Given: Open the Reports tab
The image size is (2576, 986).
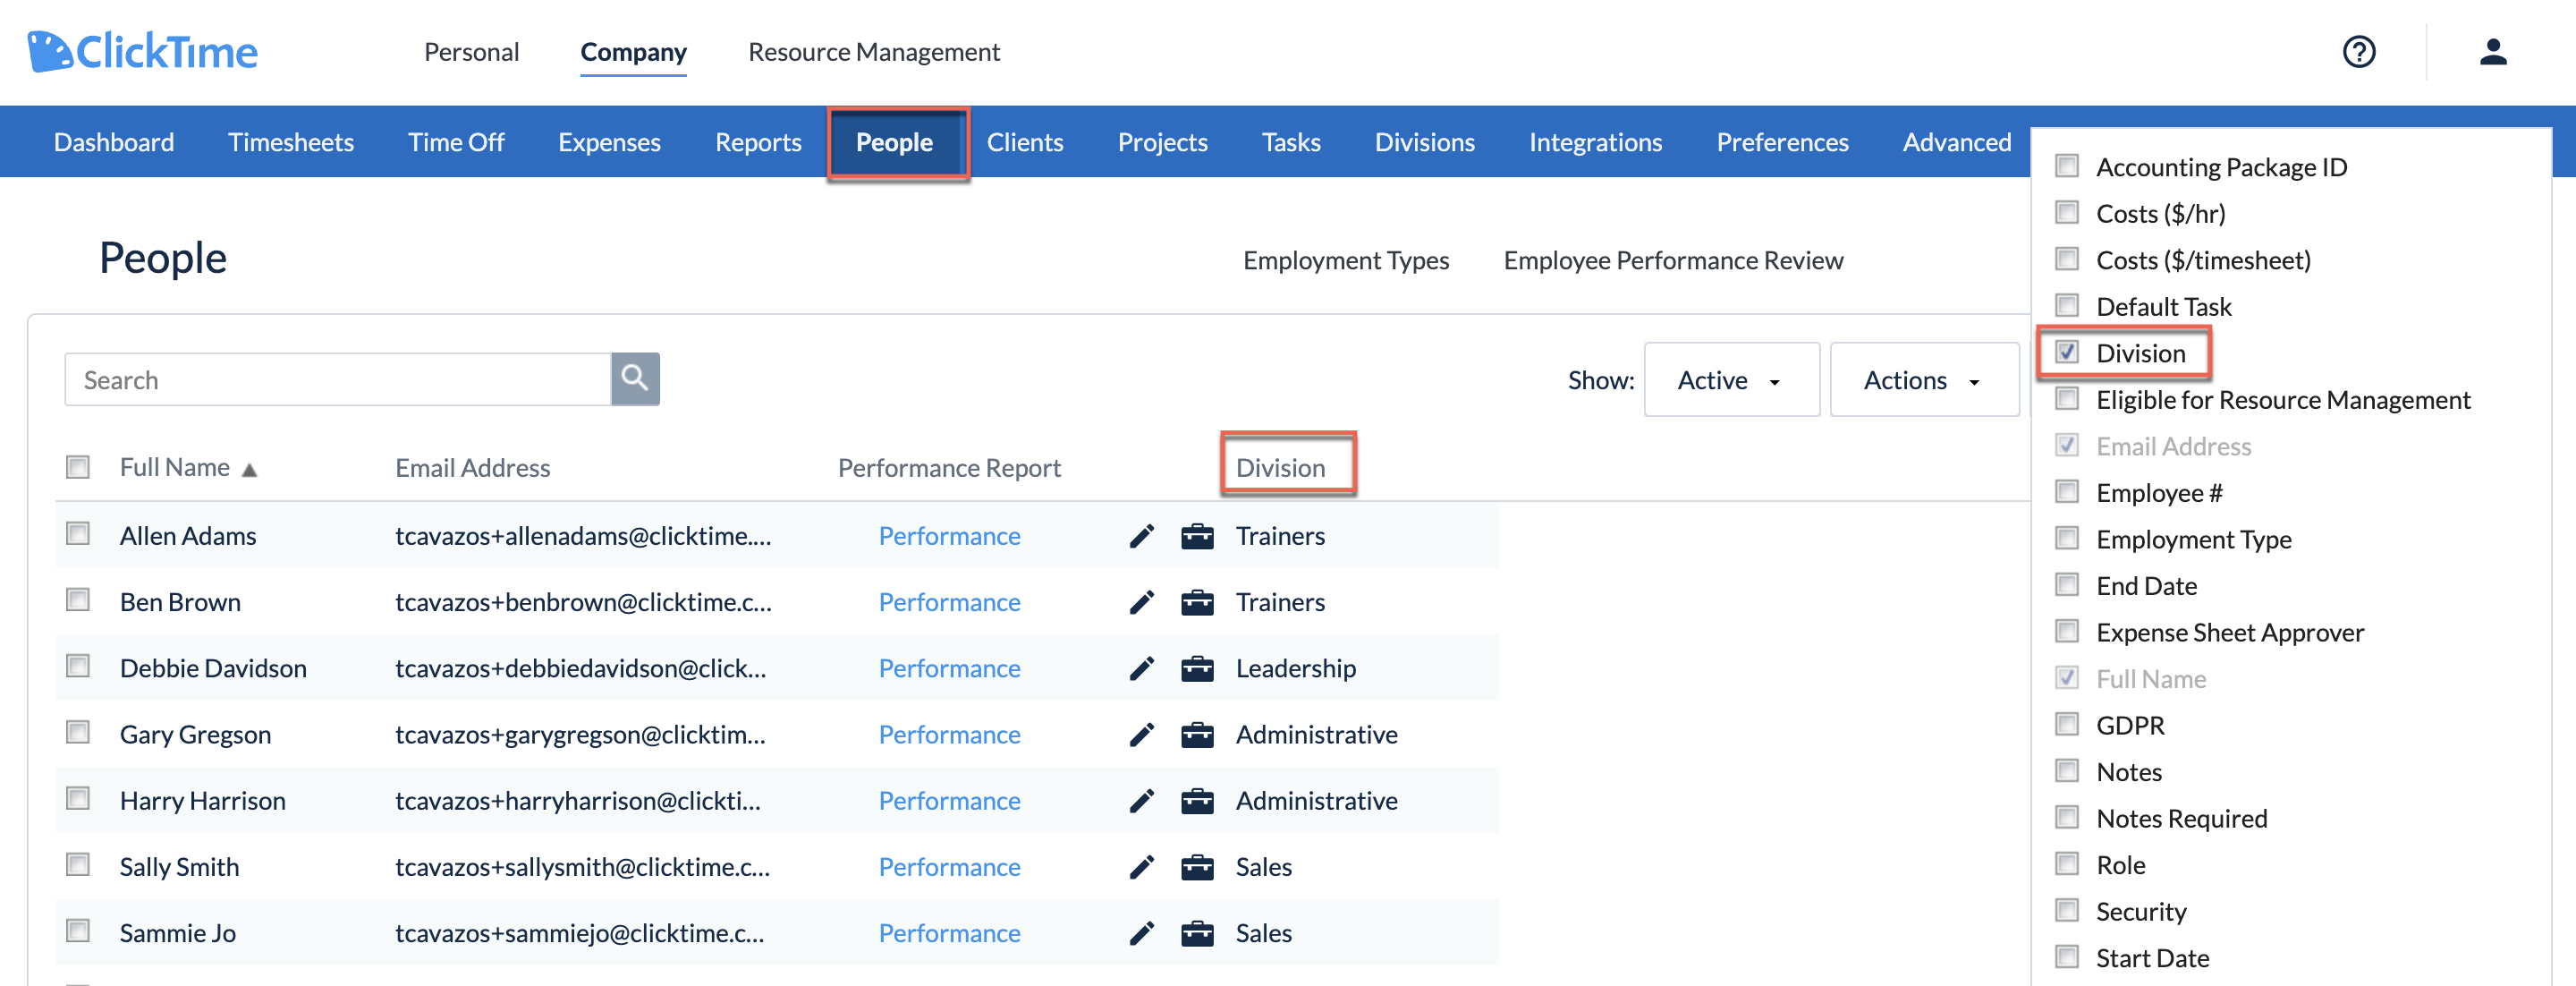Looking at the screenshot, I should click(758, 142).
